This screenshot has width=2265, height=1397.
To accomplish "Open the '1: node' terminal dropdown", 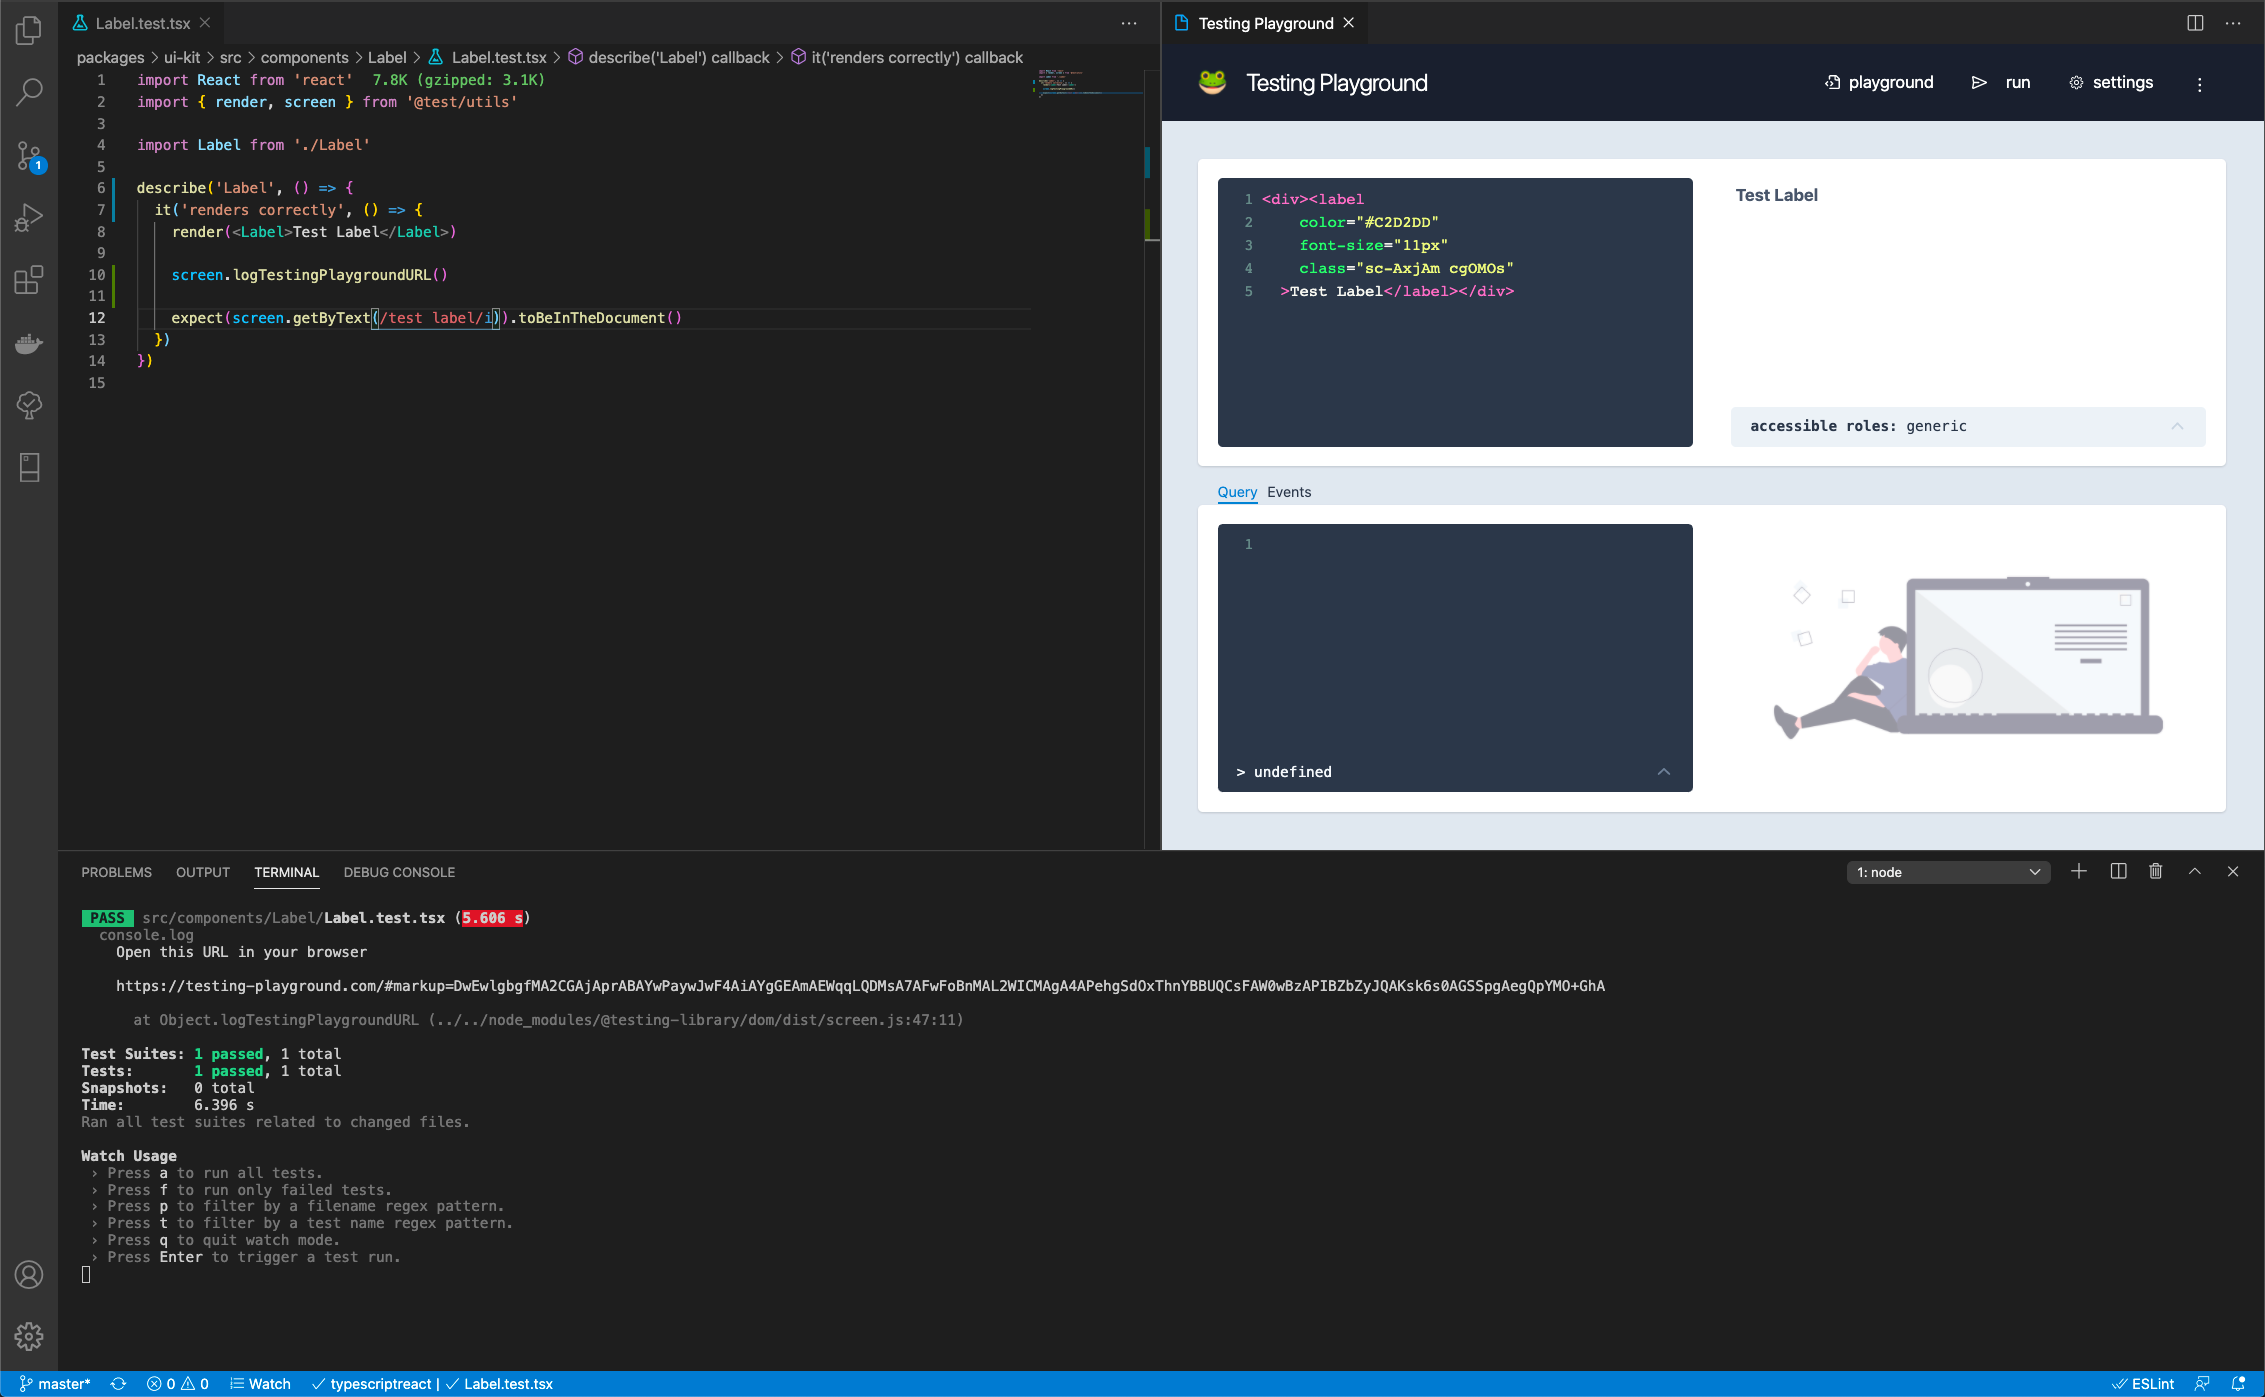I will pyautogui.click(x=1947, y=872).
